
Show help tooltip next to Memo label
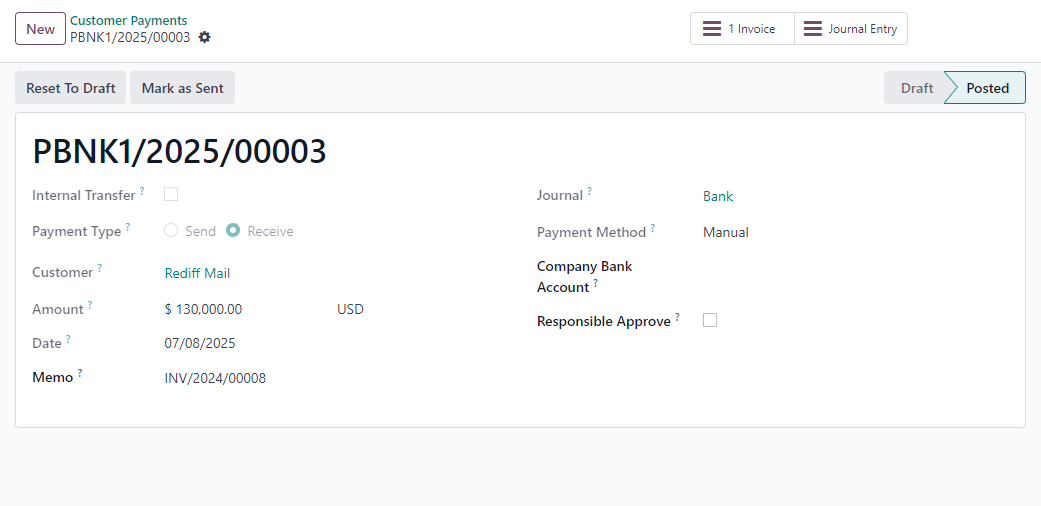click(80, 373)
